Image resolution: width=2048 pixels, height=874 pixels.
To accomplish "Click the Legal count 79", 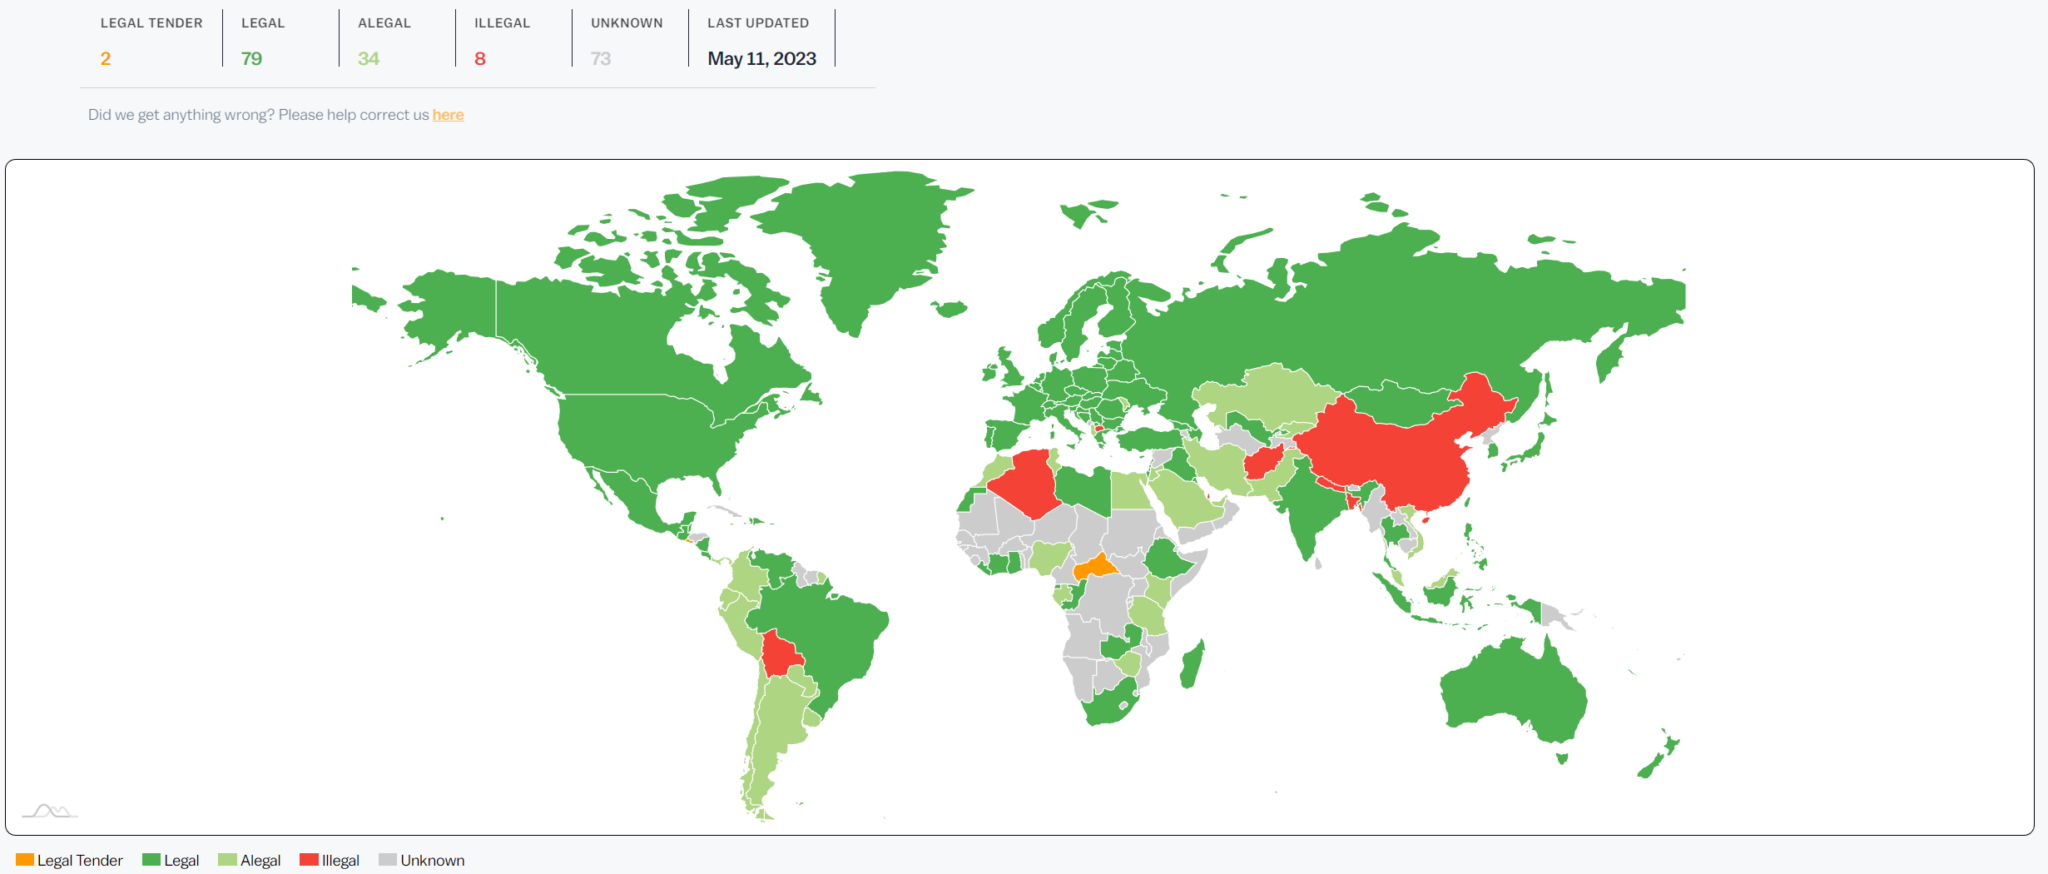I will pos(252,59).
